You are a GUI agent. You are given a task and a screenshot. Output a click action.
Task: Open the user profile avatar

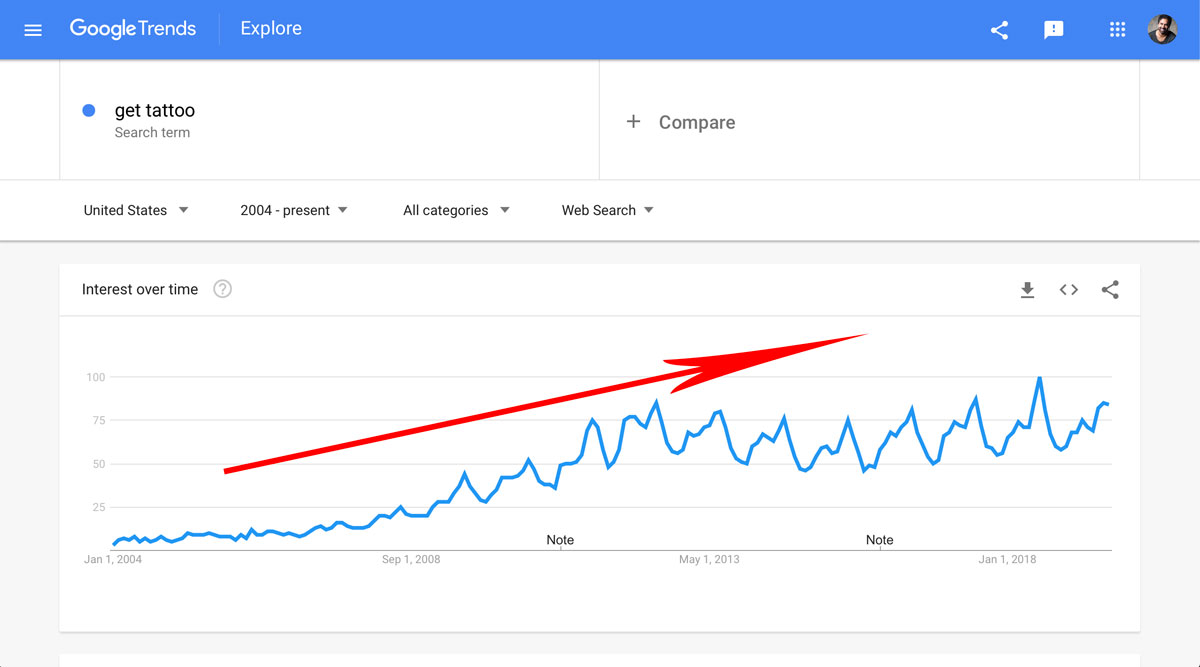coord(1162,29)
